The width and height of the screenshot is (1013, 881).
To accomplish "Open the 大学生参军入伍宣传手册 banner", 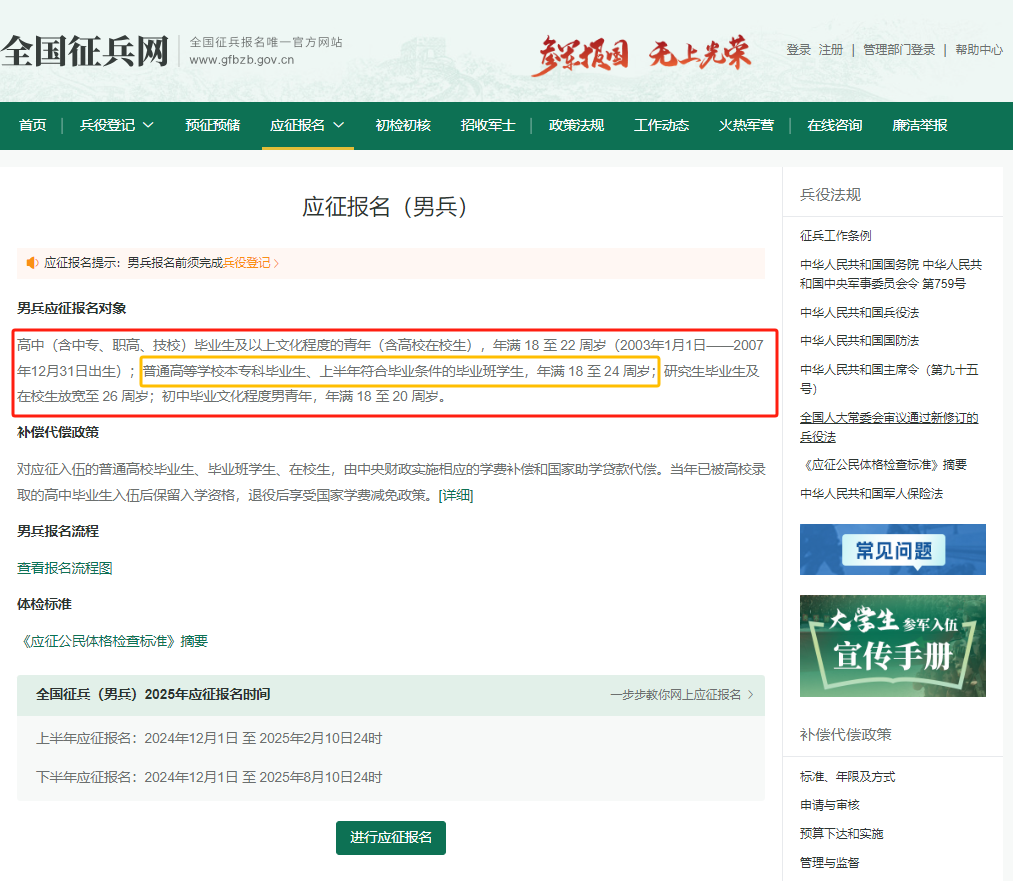I will tap(891, 645).
